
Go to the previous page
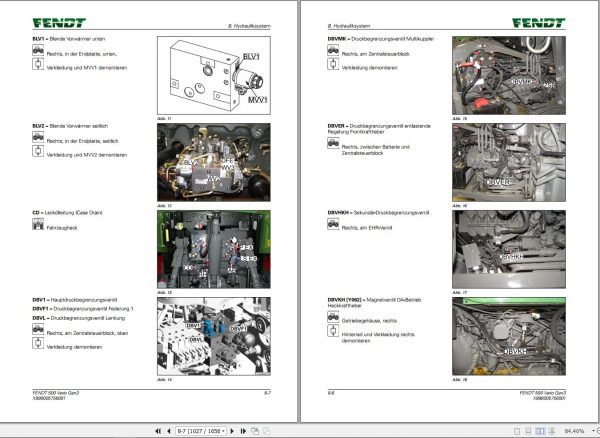pos(168,431)
